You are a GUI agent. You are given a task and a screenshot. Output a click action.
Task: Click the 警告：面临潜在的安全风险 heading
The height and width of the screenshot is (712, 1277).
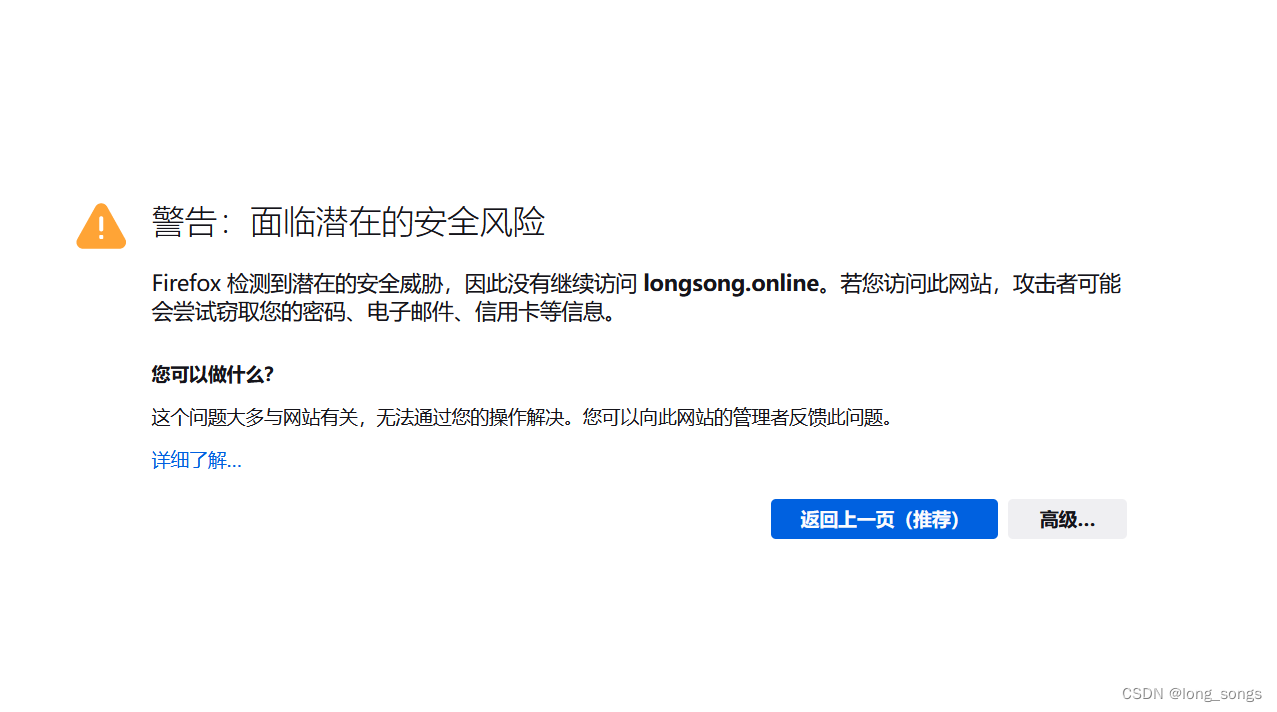pyautogui.click(x=348, y=222)
